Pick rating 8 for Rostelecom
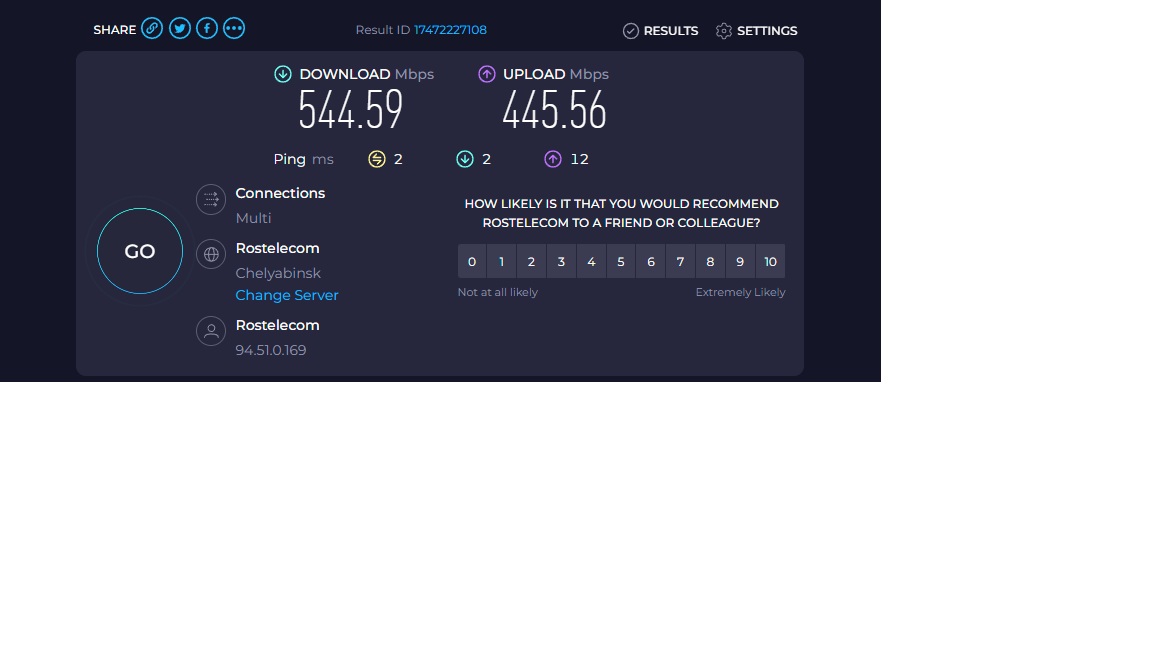Image resolution: width=1152 pixels, height=648 pixels. pyautogui.click(x=710, y=262)
